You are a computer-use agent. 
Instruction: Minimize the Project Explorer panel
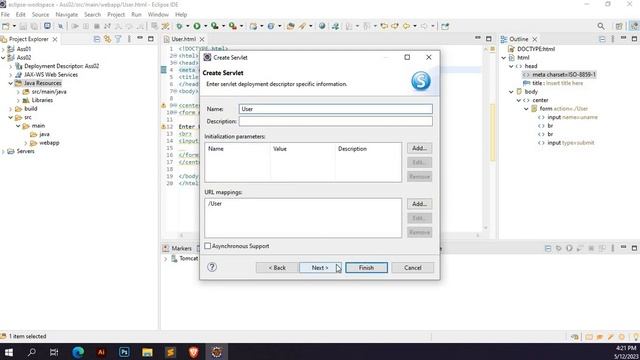[140, 38]
